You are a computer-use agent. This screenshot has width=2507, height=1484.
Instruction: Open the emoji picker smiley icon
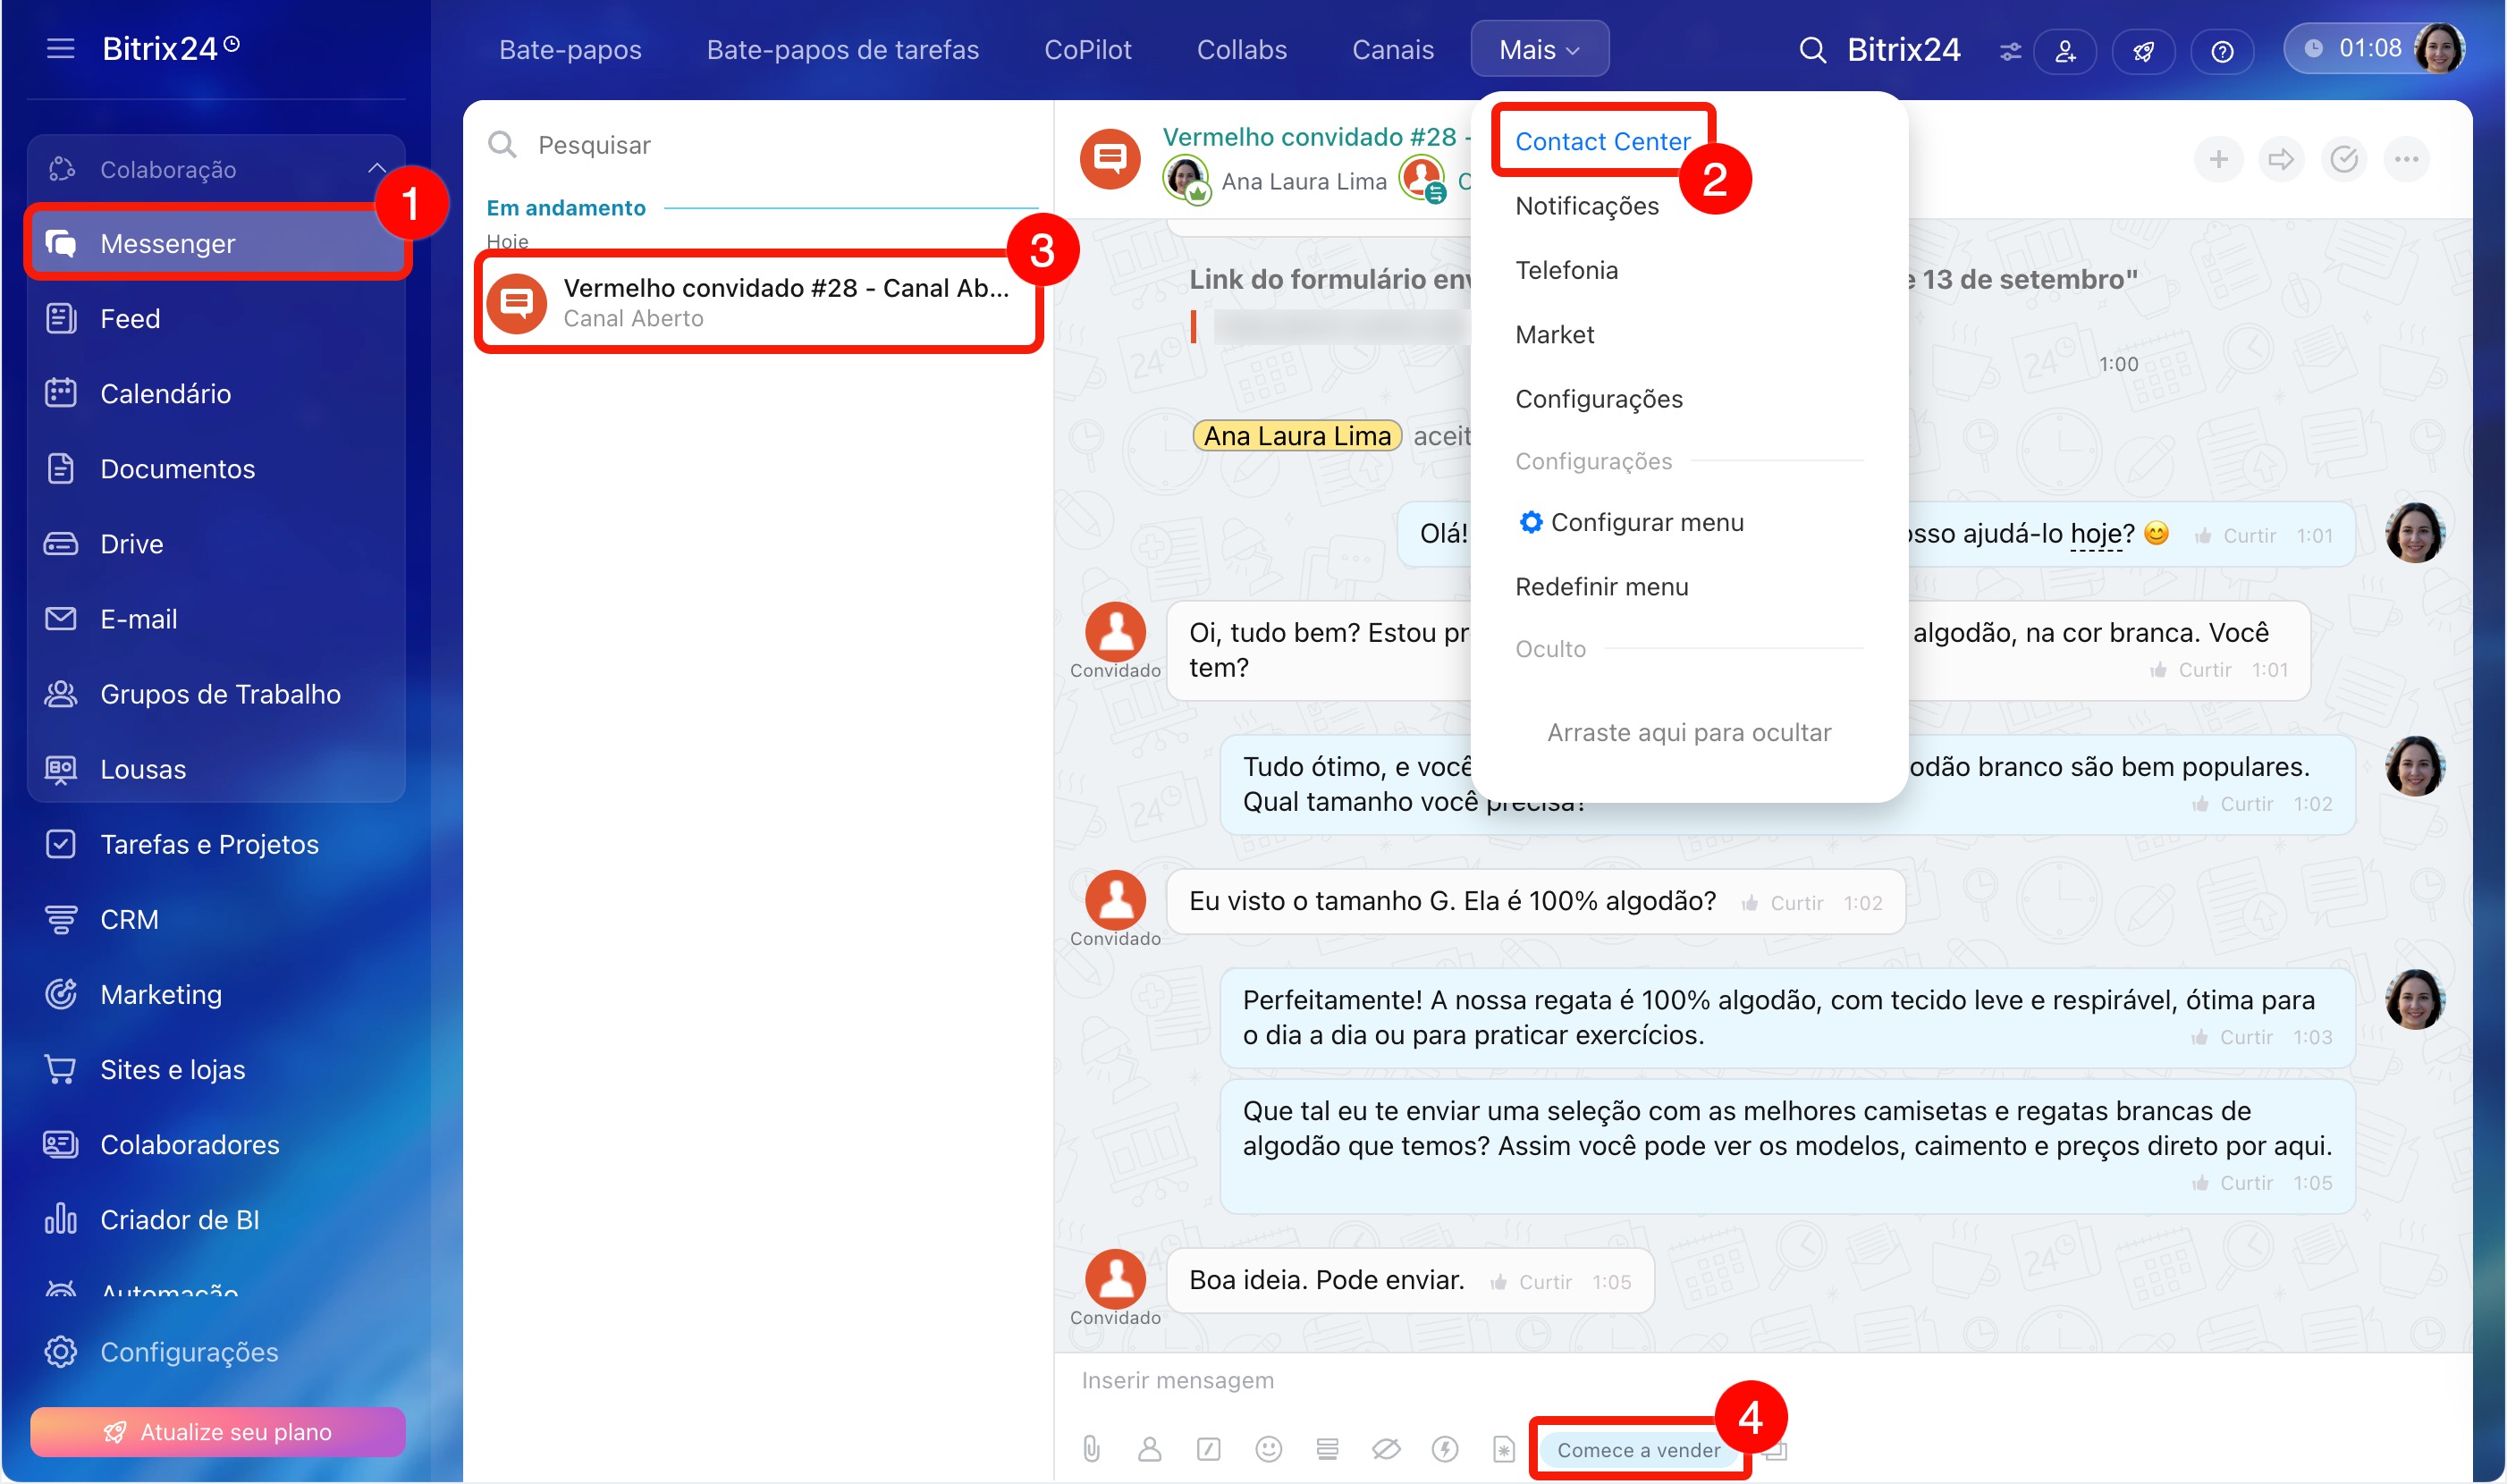[x=1268, y=1449]
